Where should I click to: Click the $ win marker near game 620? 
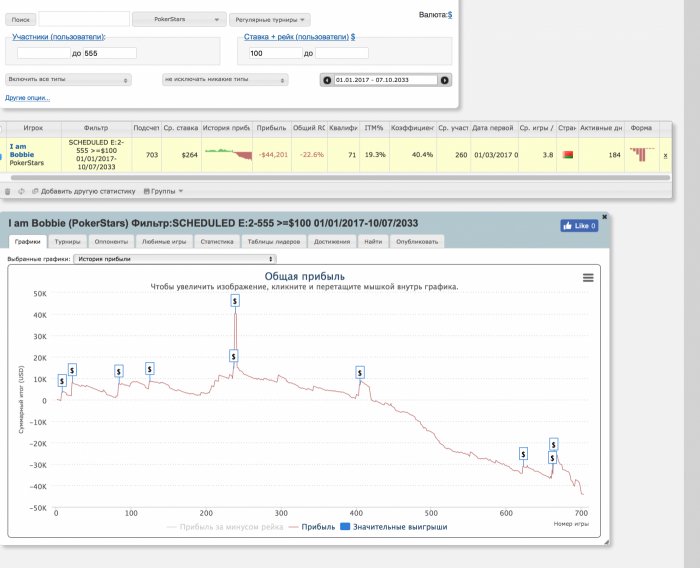[523, 454]
